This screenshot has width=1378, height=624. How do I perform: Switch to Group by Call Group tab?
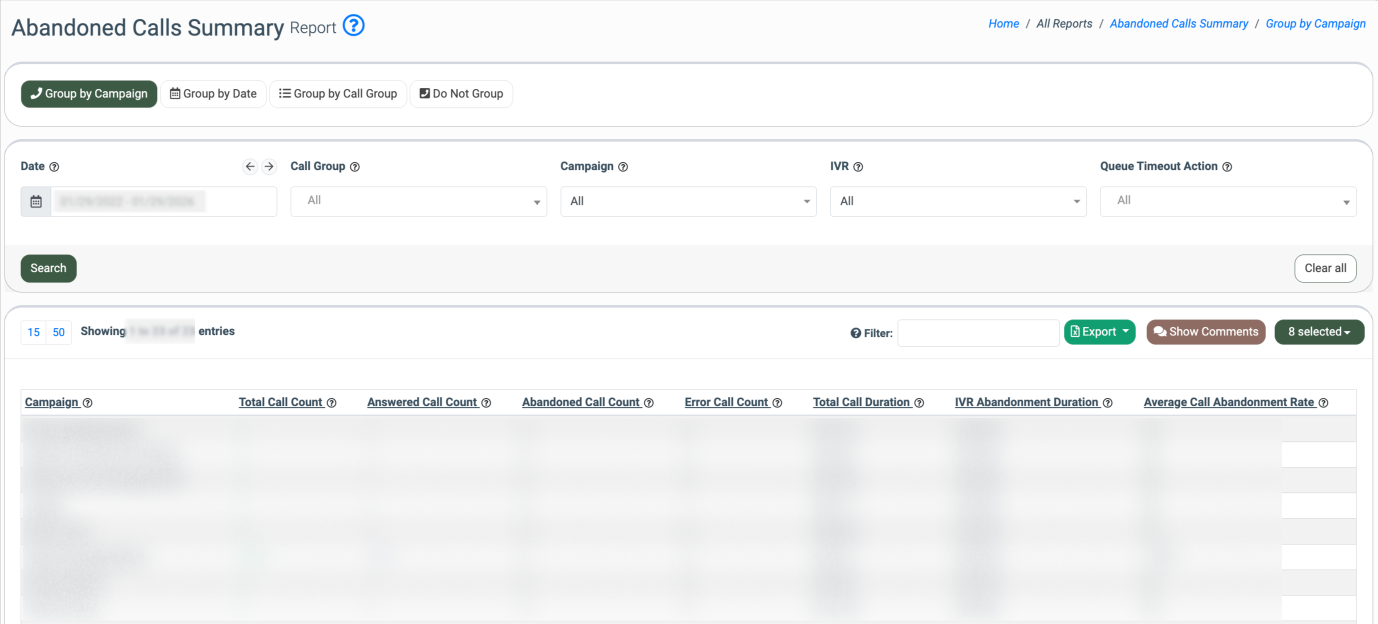pos(338,94)
